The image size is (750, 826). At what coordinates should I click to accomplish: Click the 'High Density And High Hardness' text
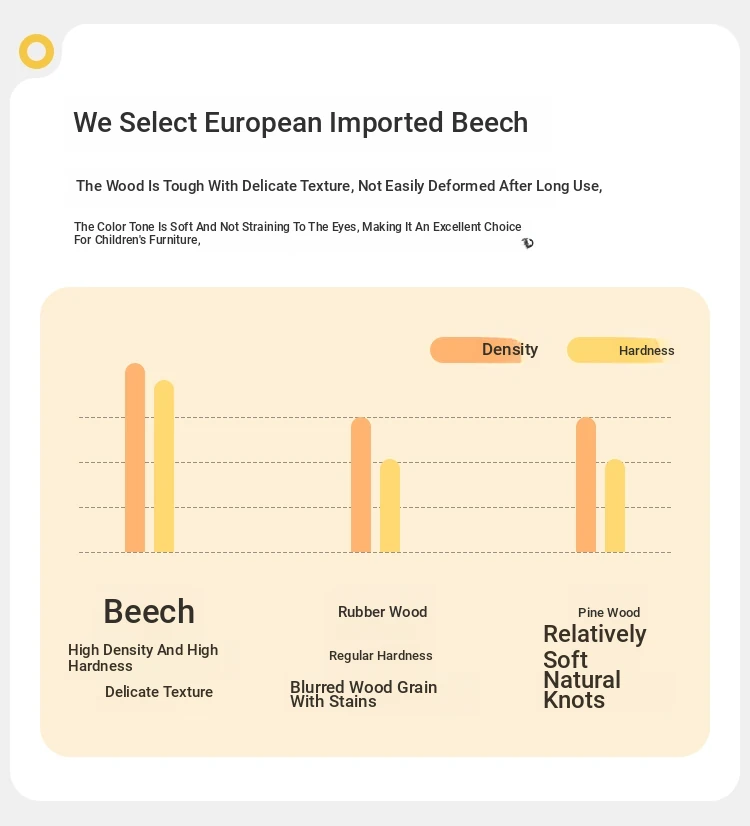click(143, 658)
